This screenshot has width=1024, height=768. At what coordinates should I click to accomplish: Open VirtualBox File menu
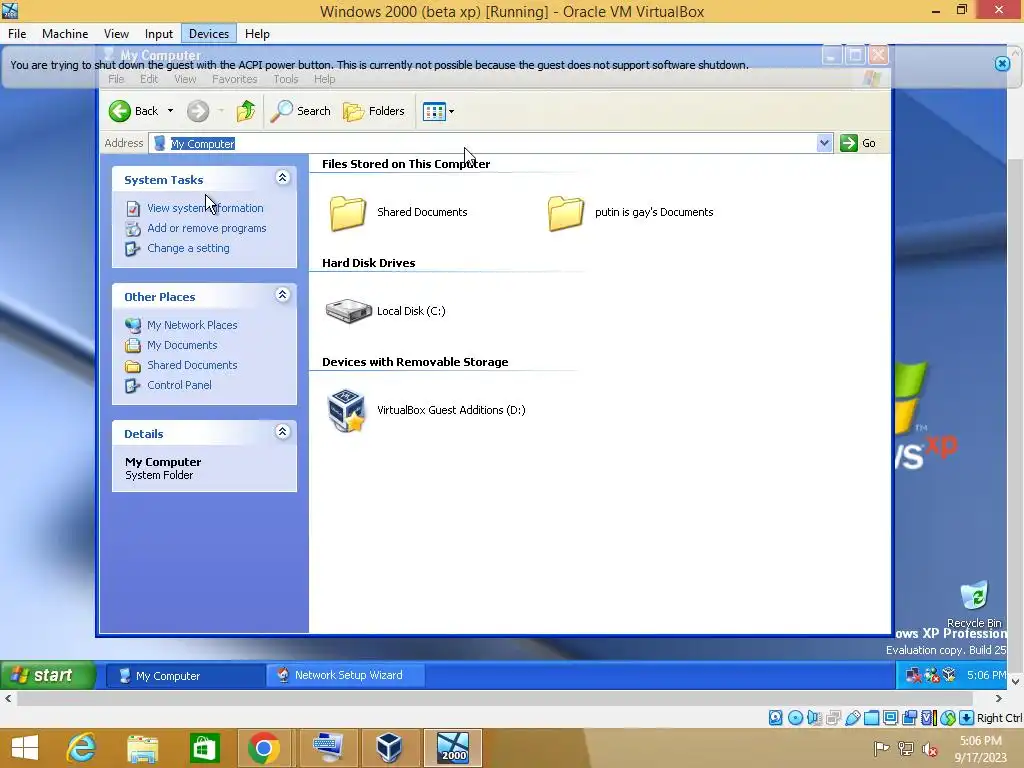(17, 34)
